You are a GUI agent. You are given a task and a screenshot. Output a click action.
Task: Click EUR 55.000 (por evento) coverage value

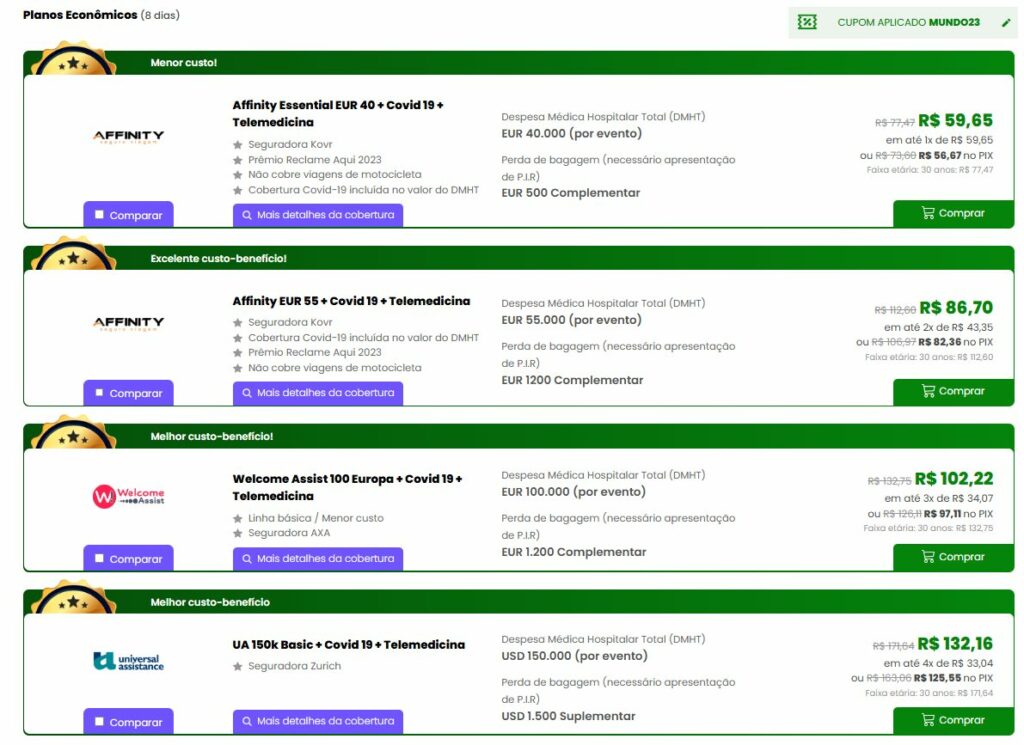pos(571,321)
